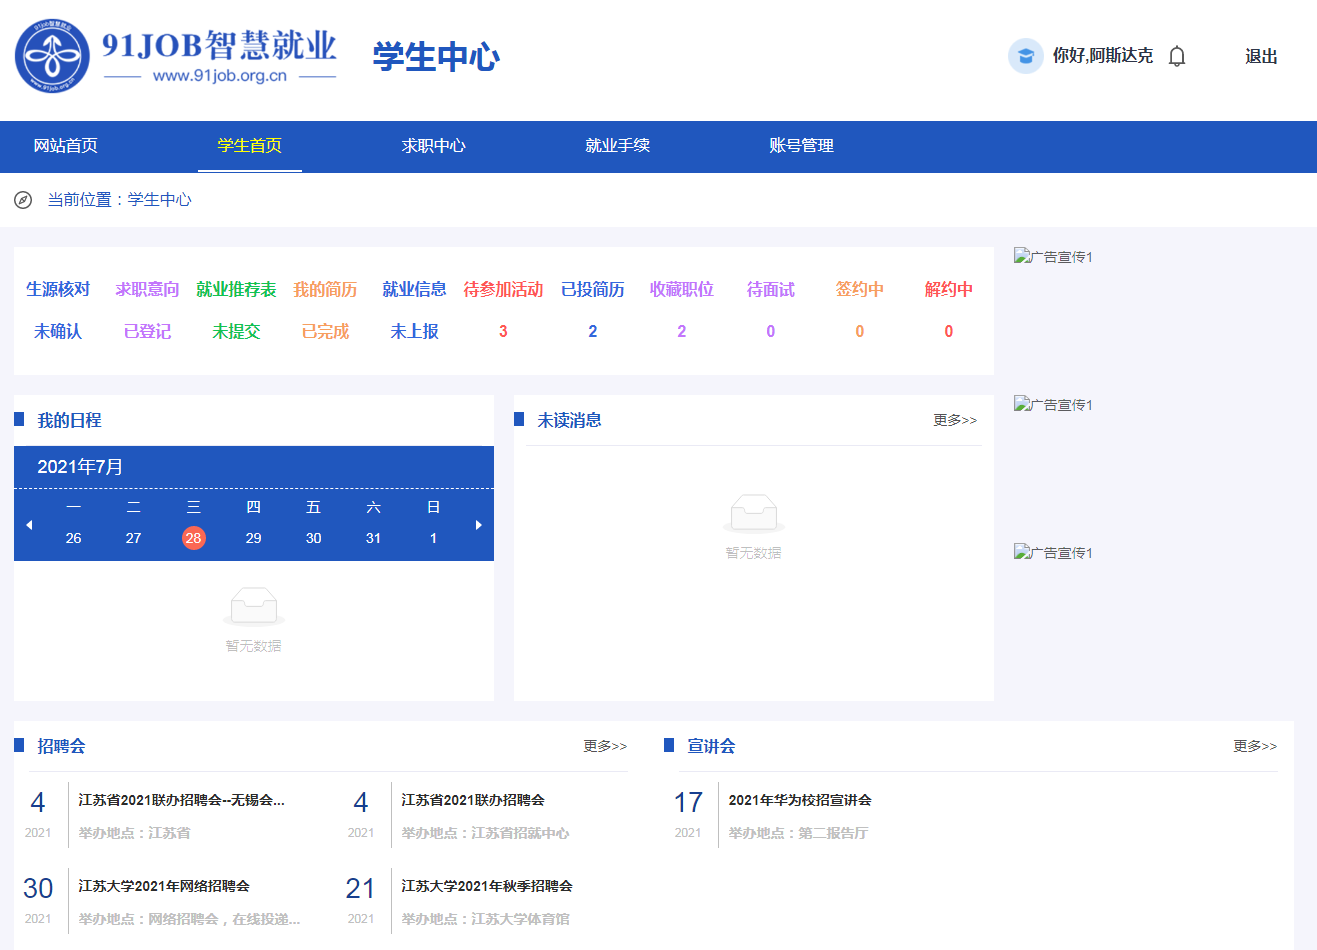Open 更多>> for 未读消息
Image resolution: width=1317 pixels, height=950 pixels.
point(955,420)
